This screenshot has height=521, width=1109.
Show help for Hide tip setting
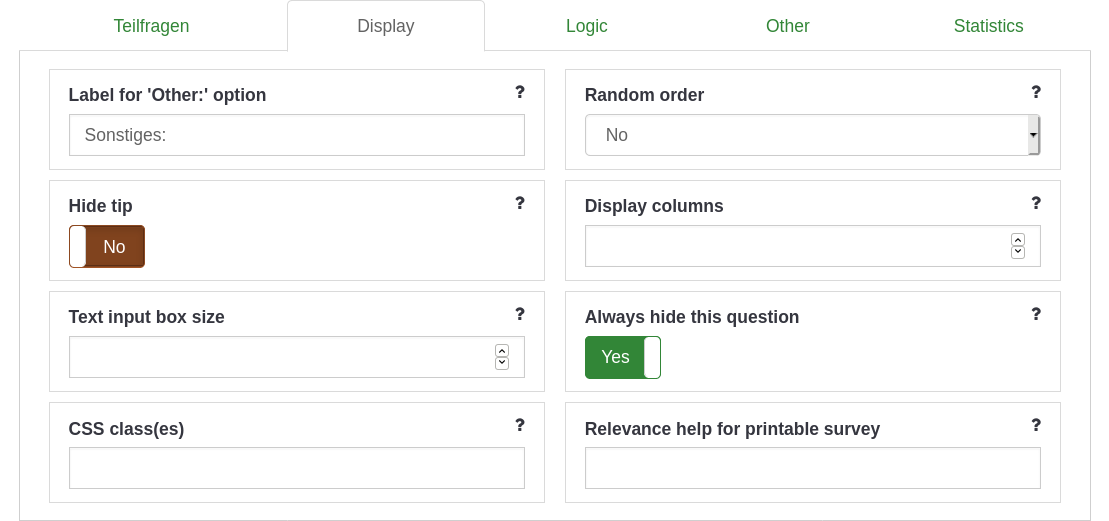(x=520, y=203)
